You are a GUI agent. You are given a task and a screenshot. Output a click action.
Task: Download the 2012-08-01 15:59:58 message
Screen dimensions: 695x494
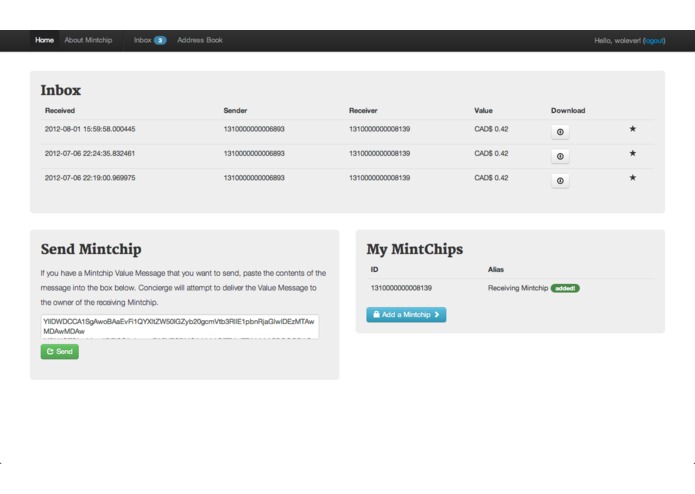tap(560, 132)
